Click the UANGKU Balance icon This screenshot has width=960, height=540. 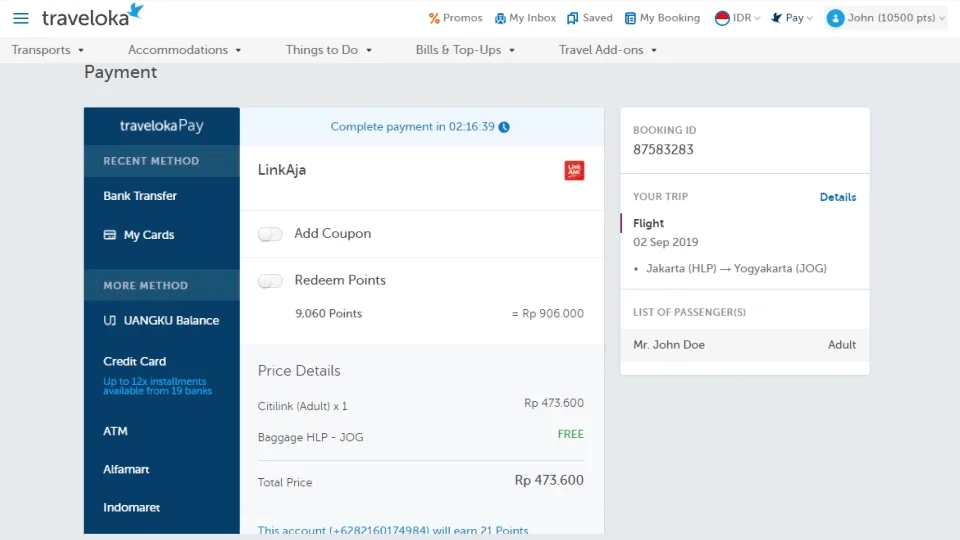(110, 320)
